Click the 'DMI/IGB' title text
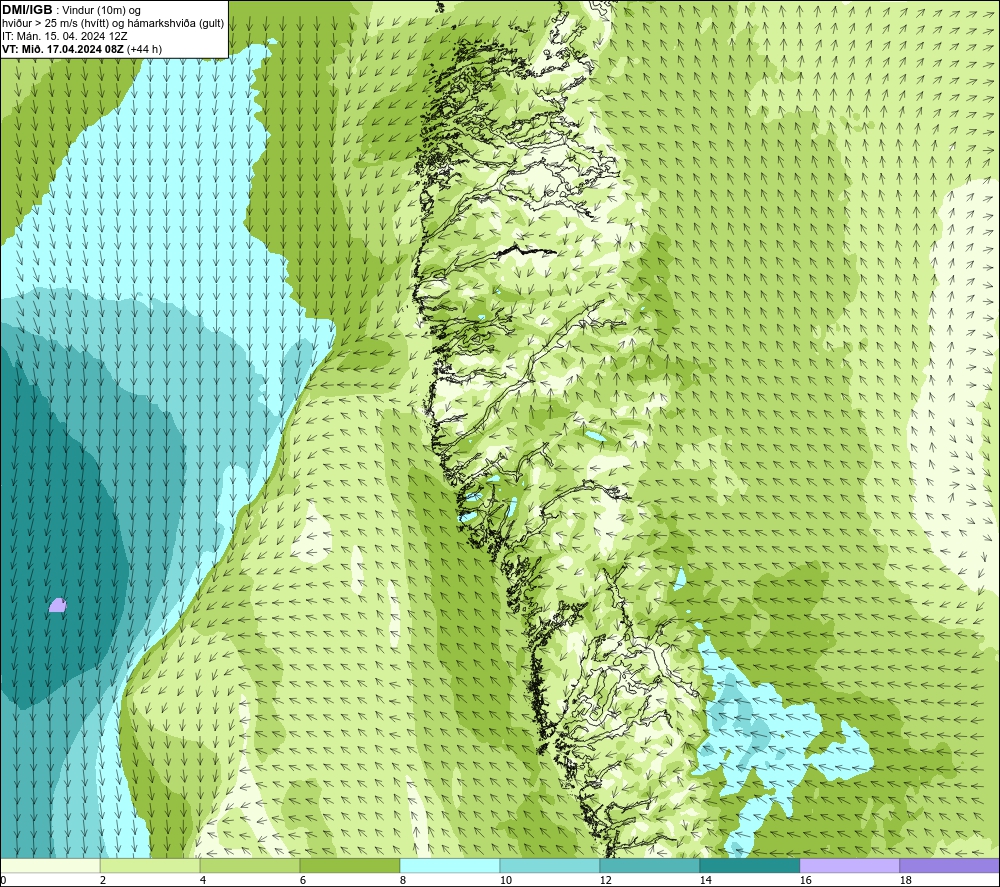Viewport: 1000px width, 887px height. [27, 10]
